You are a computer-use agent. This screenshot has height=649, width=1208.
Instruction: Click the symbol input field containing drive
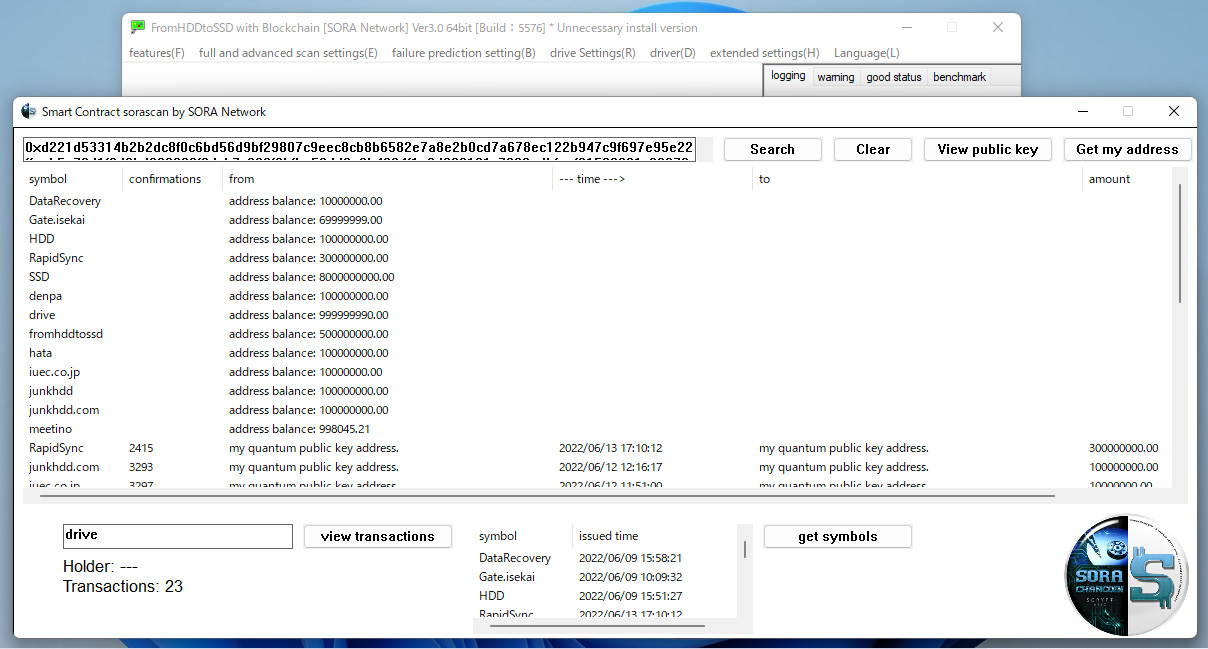click(178, 536)
